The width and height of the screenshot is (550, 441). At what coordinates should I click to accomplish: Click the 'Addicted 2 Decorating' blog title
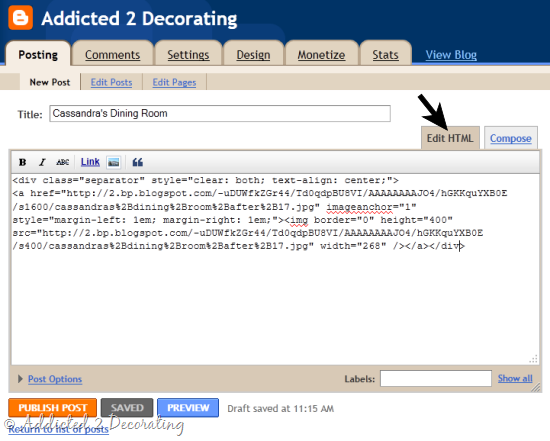pos(139,18)
